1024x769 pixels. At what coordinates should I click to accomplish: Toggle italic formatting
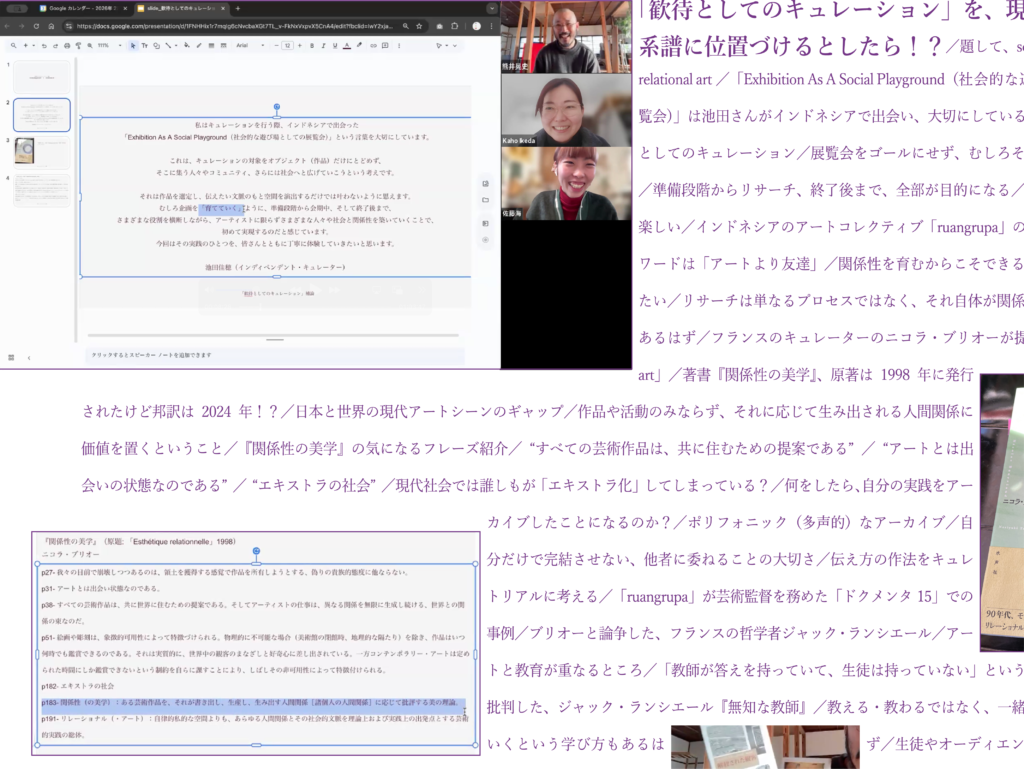[x=323, y=45]
